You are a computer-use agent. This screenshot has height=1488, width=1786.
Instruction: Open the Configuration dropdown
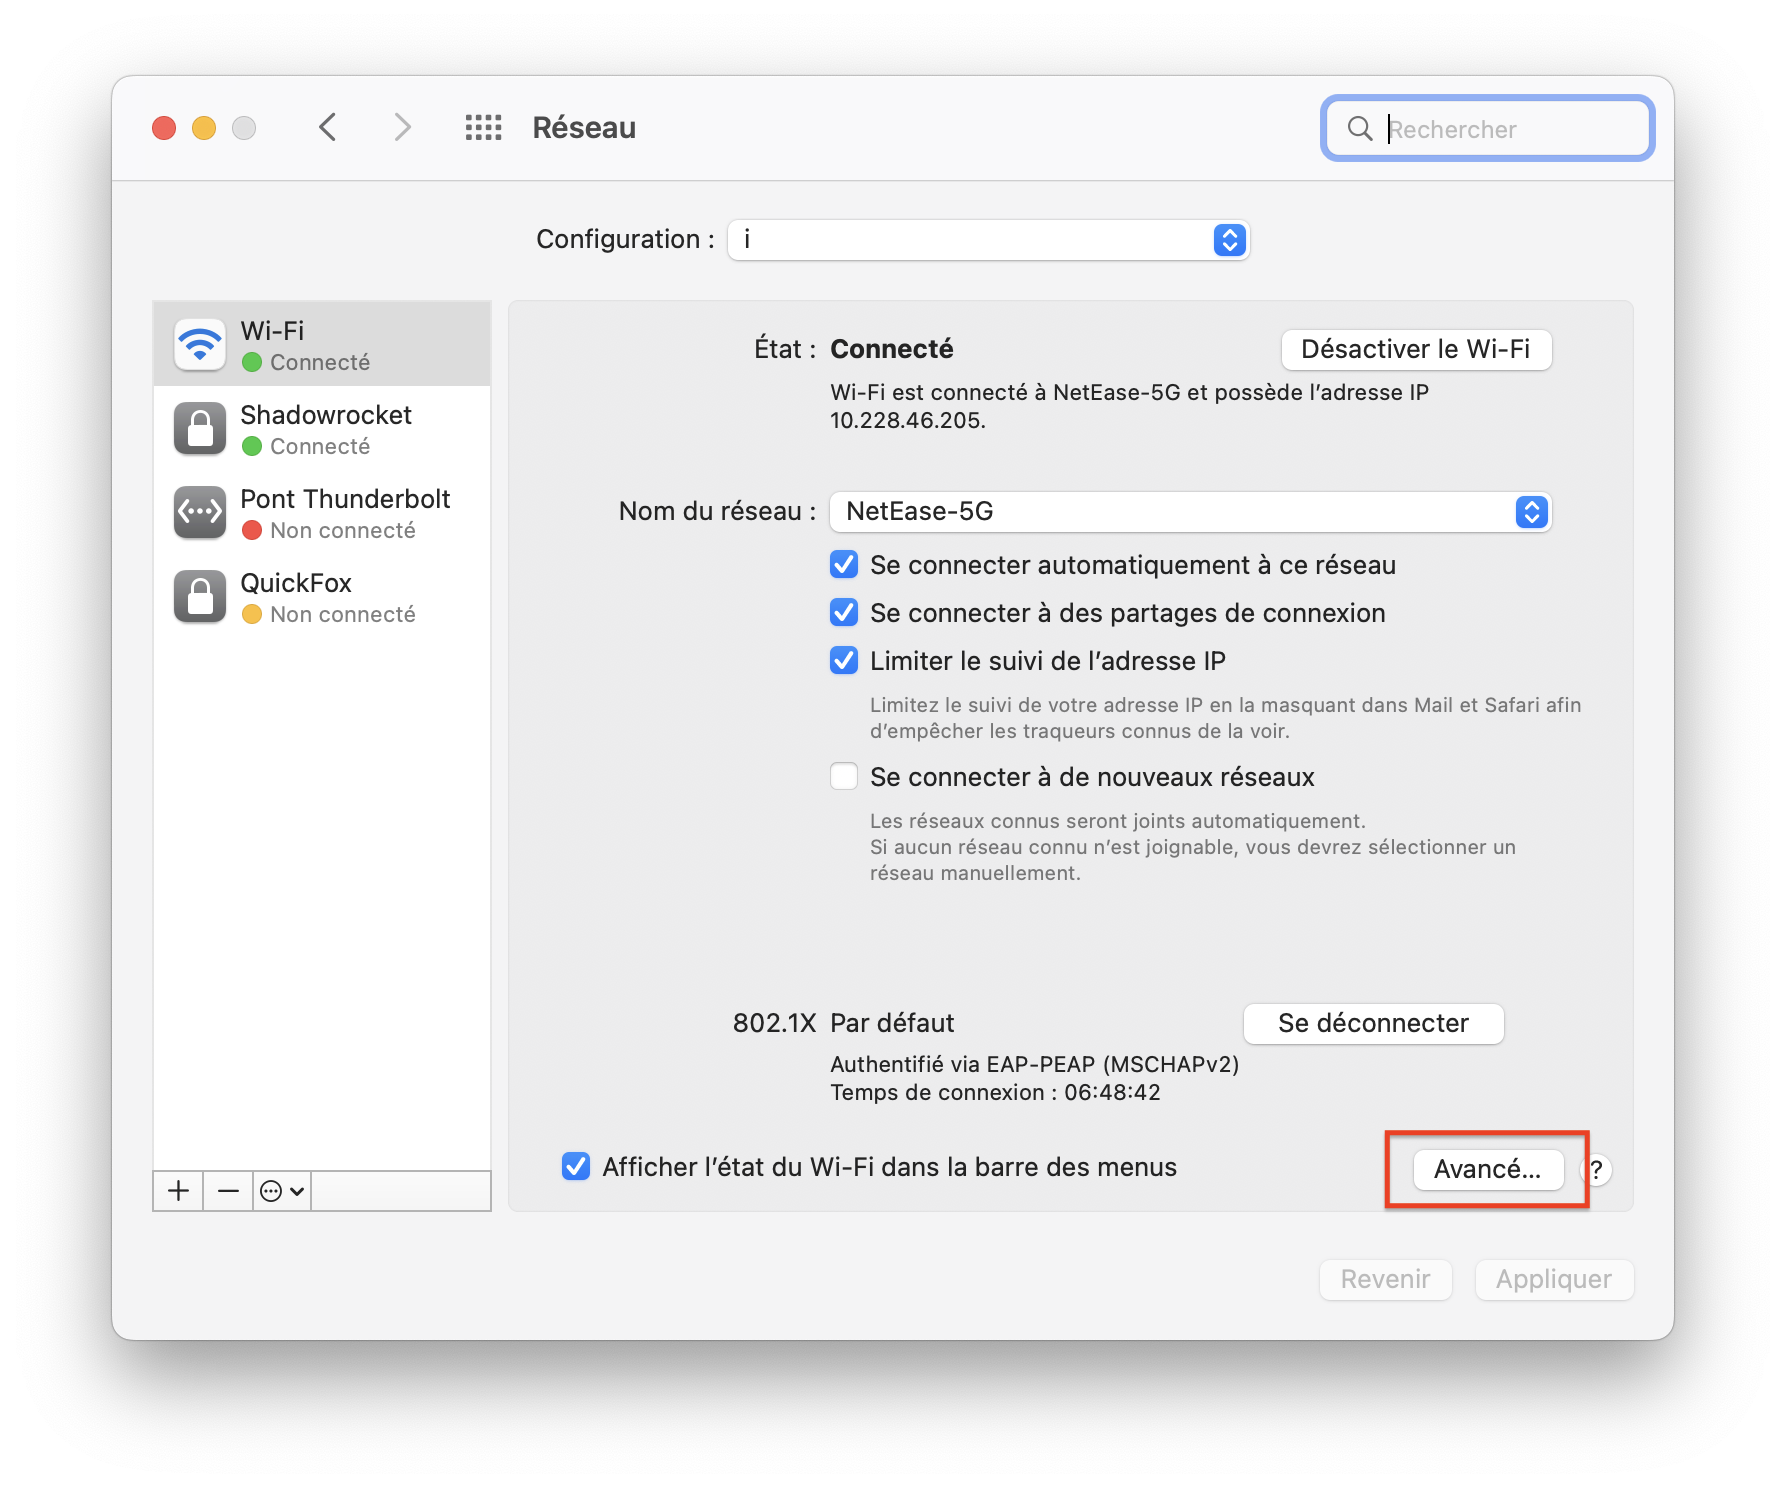point(988,240)
